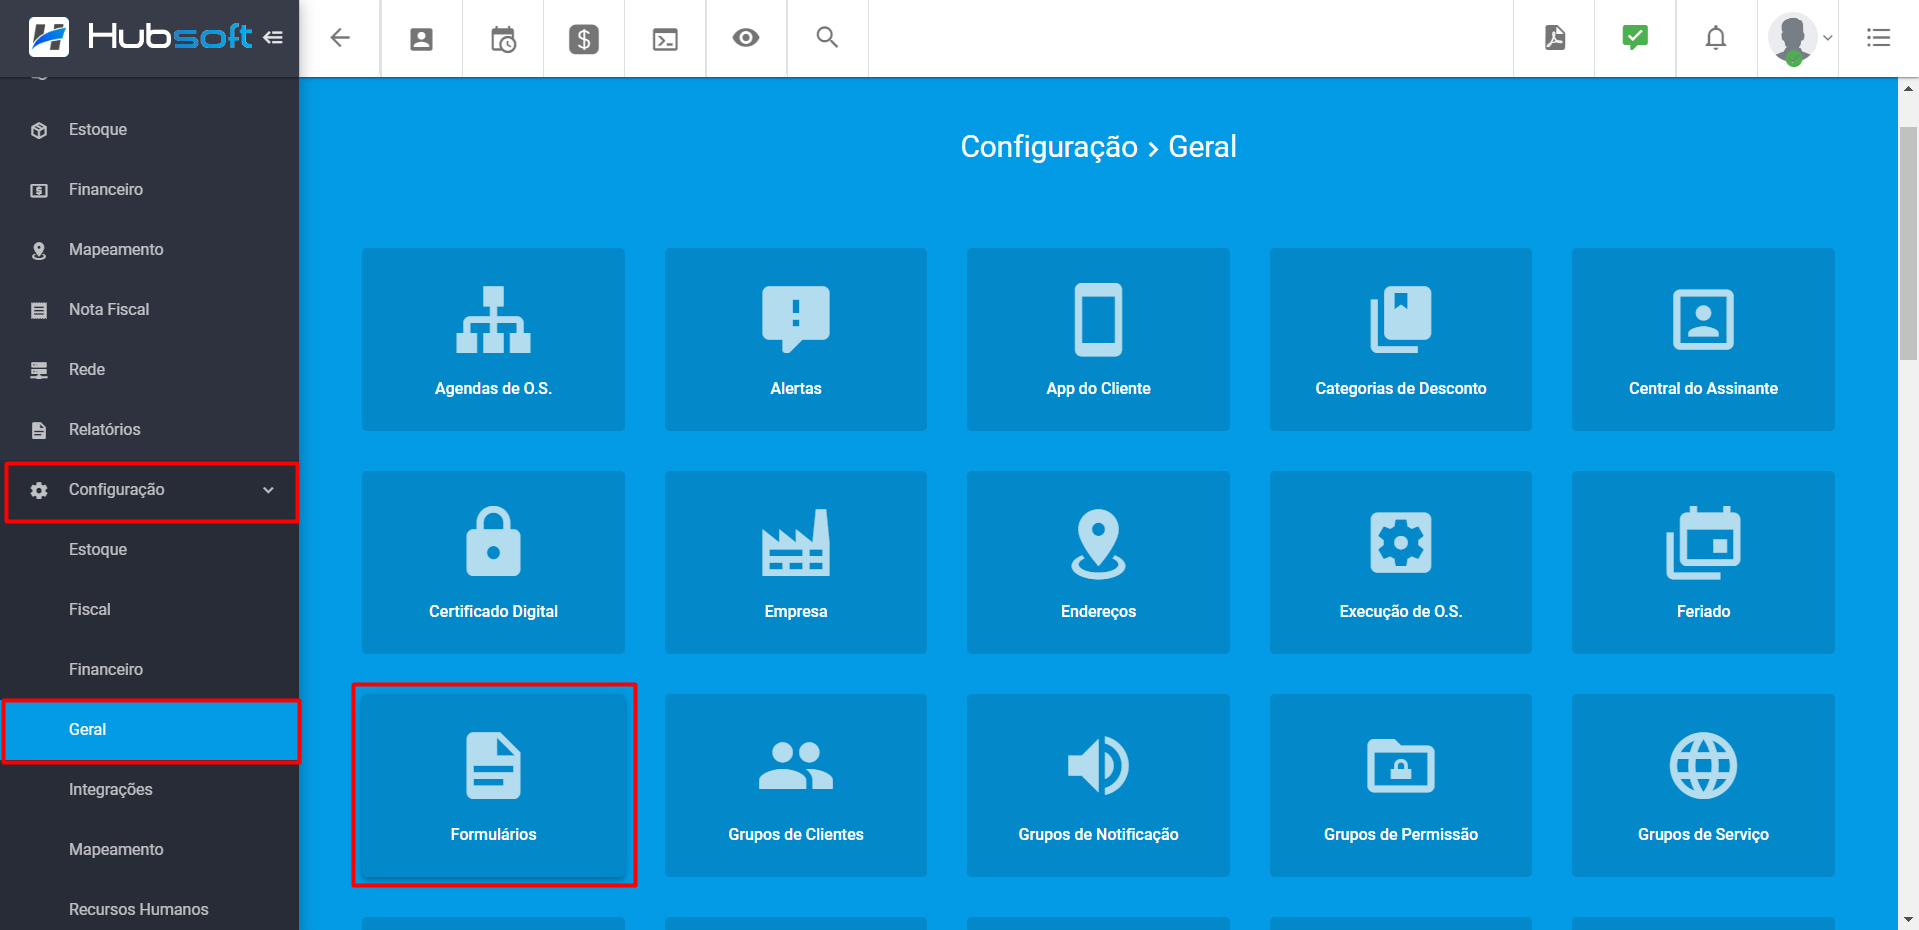Open the Alertas tile
The width and height of the screenshot is (1919, 930).
[x=796, y=339]
